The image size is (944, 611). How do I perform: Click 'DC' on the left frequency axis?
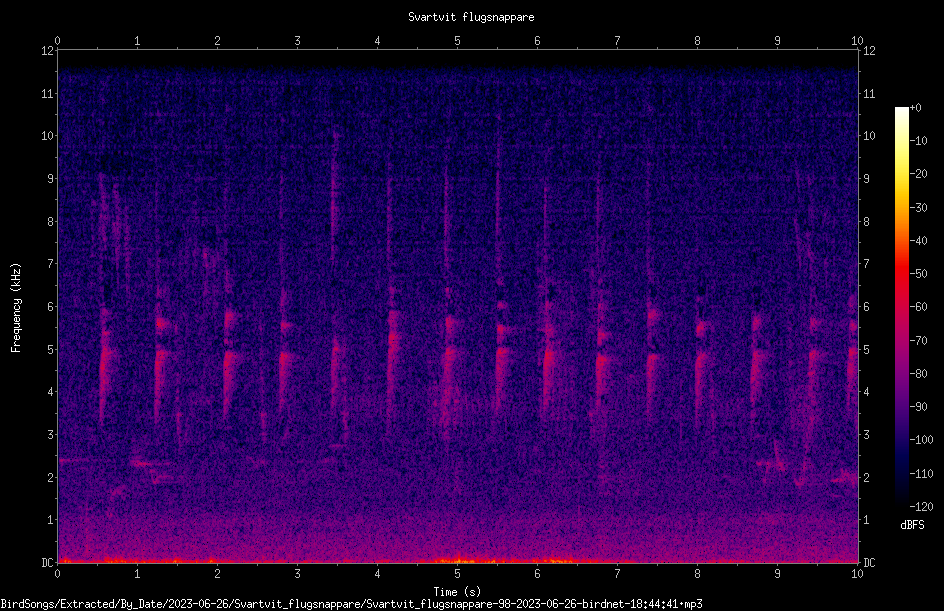click(x=47, y=563)
